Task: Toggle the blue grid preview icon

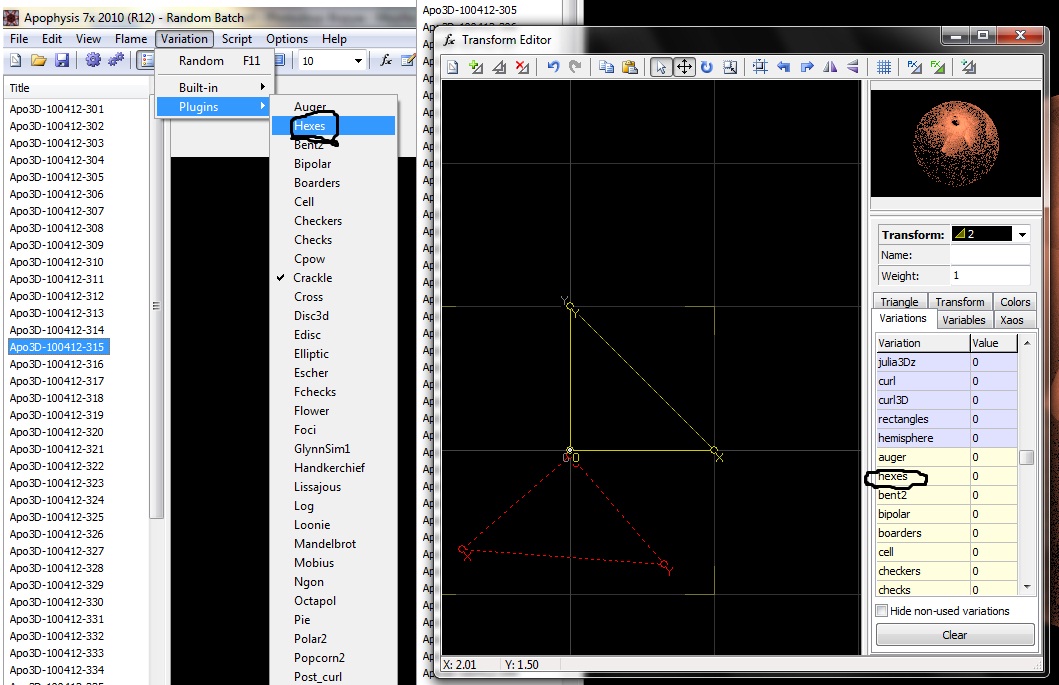Action: (x=883, y=67)
